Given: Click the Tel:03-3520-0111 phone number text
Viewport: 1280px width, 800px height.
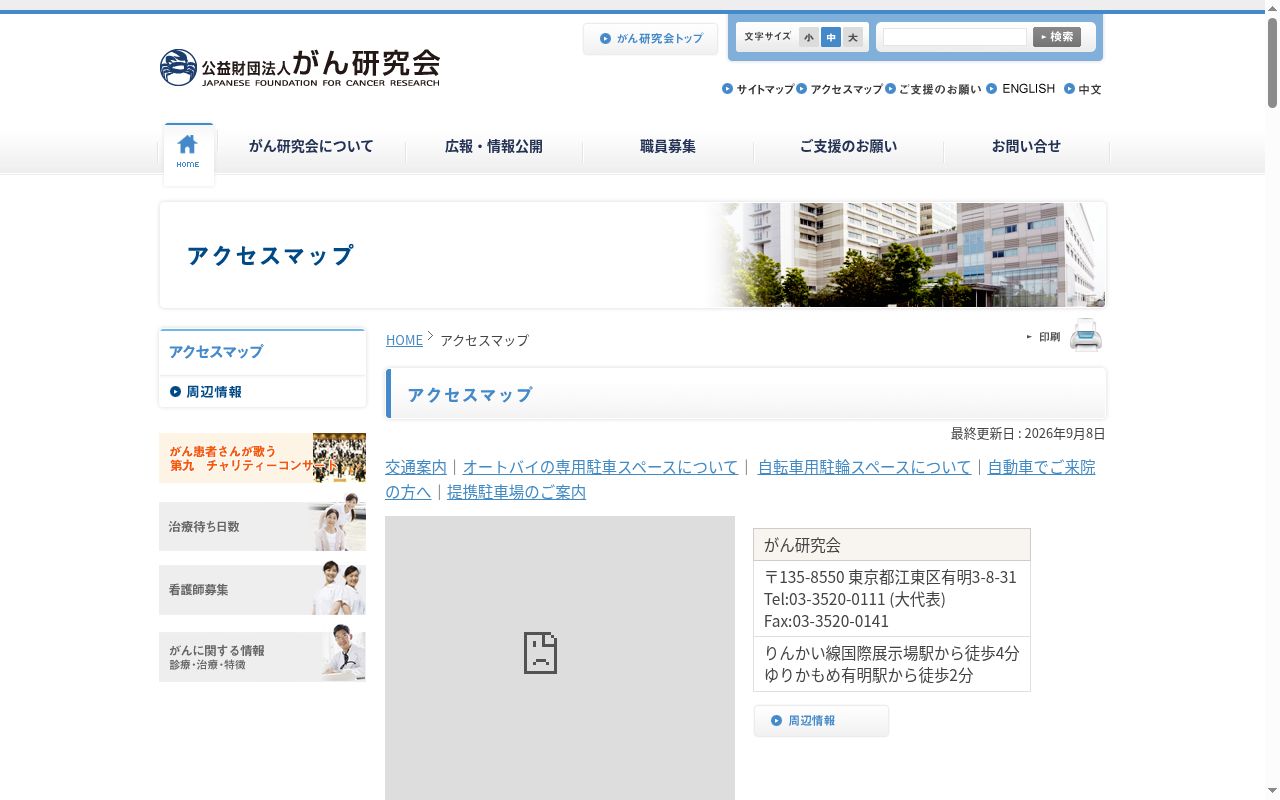Looking at the screenshot, I should 854,599.
